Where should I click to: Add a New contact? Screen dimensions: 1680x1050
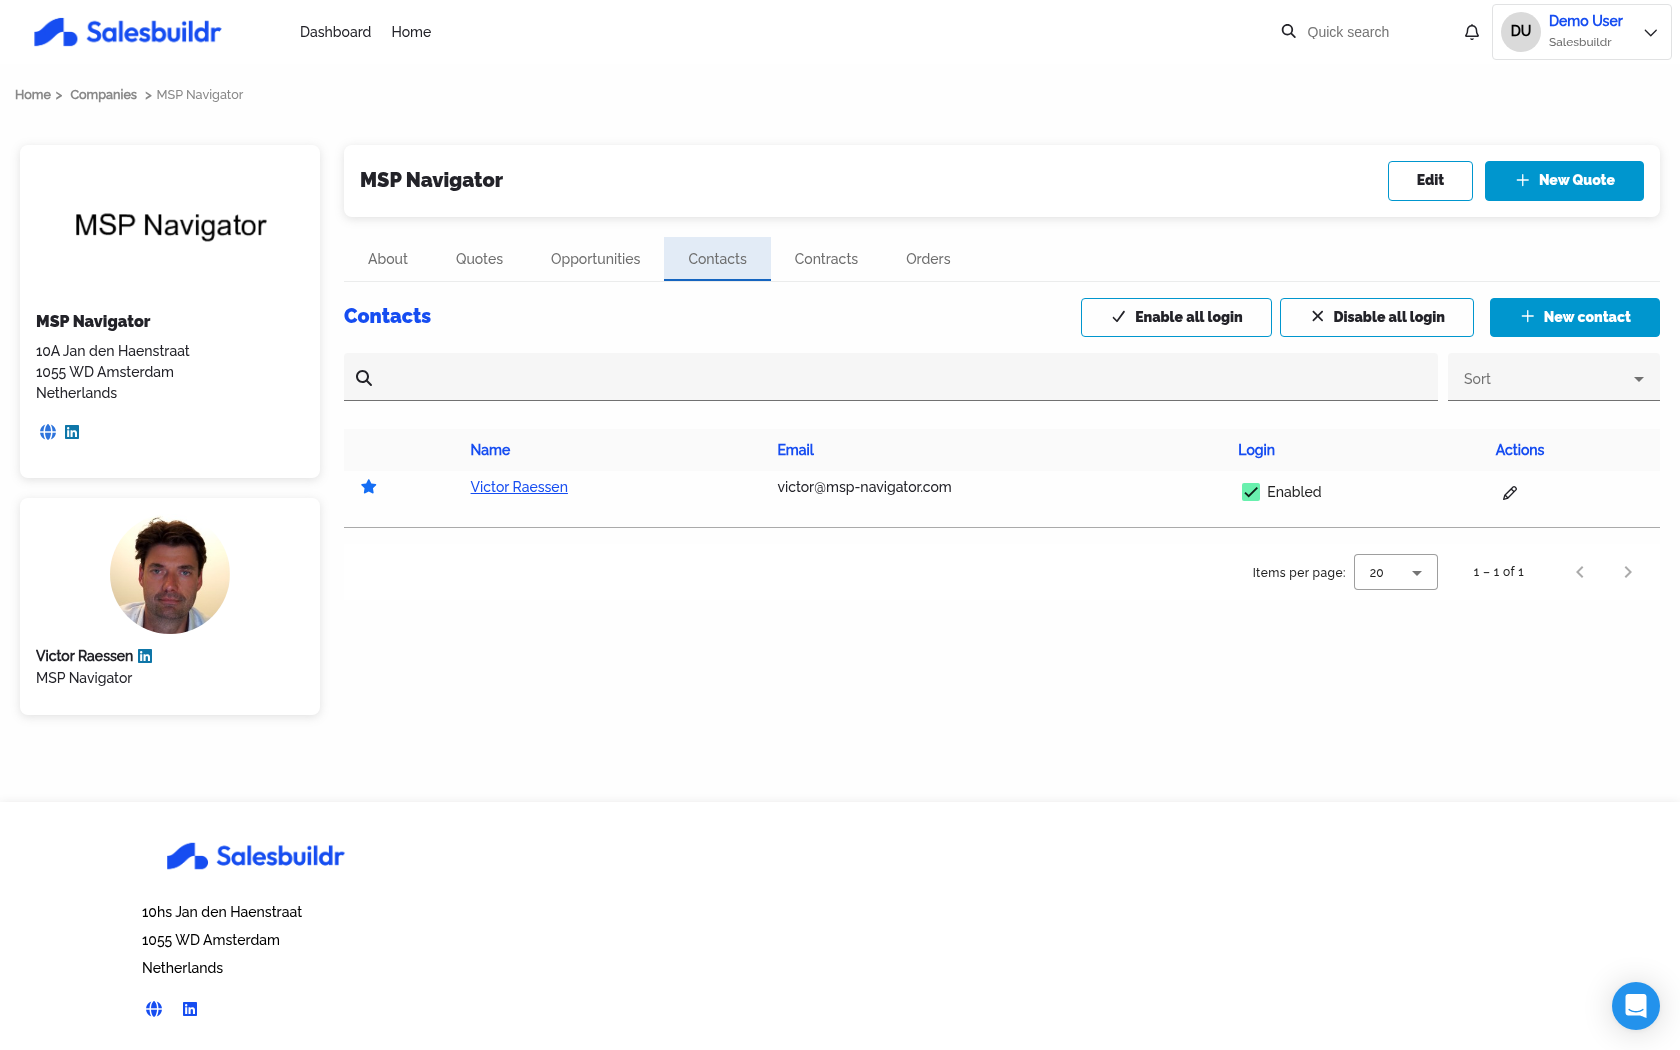pos(1575,317)
